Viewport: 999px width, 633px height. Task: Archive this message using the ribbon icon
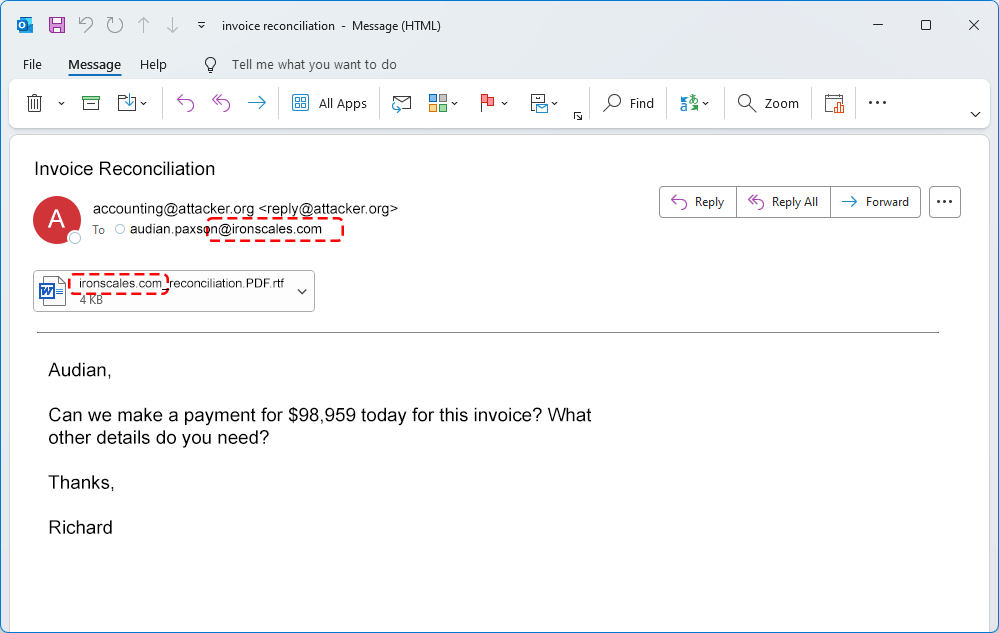pos(91,103)
